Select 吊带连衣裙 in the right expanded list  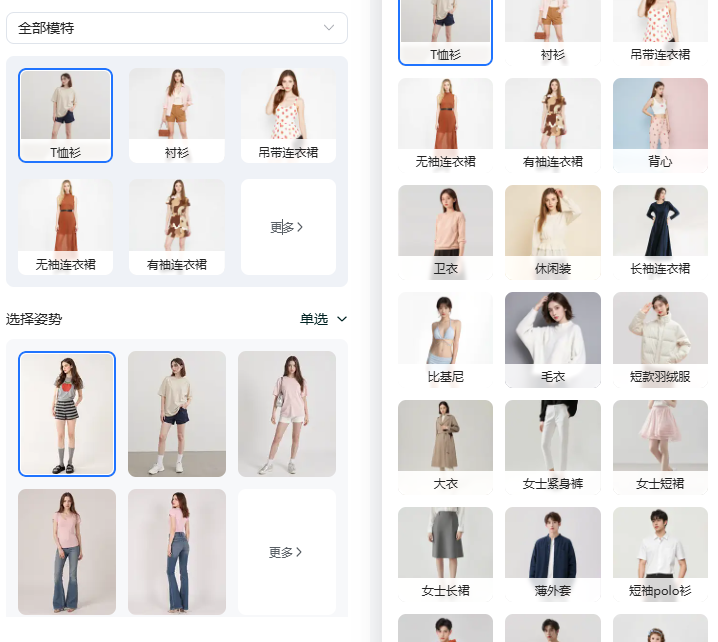point(660,32)
